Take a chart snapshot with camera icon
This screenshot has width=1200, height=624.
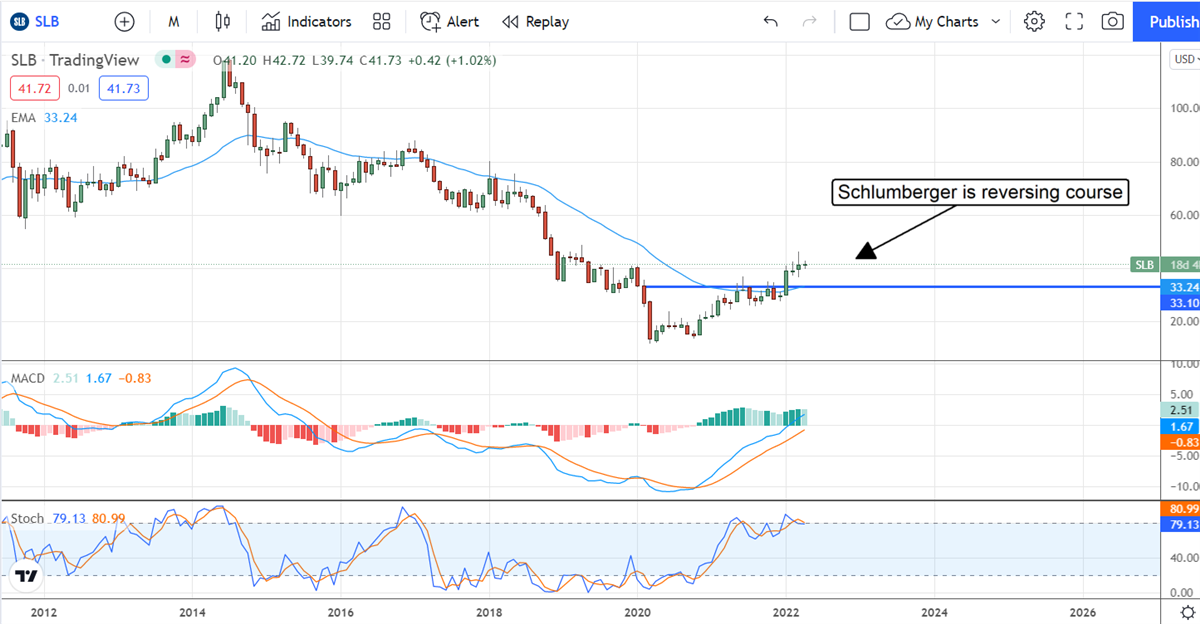tap(1111, 21)
